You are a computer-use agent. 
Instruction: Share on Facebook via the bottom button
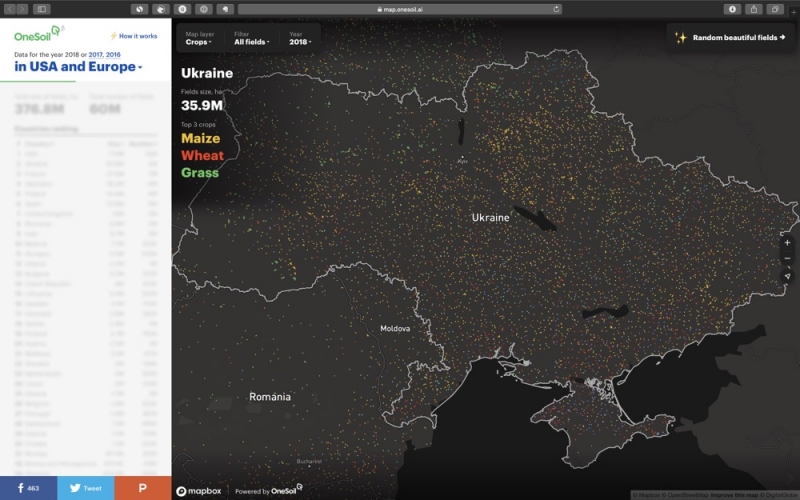click(28, 488)
